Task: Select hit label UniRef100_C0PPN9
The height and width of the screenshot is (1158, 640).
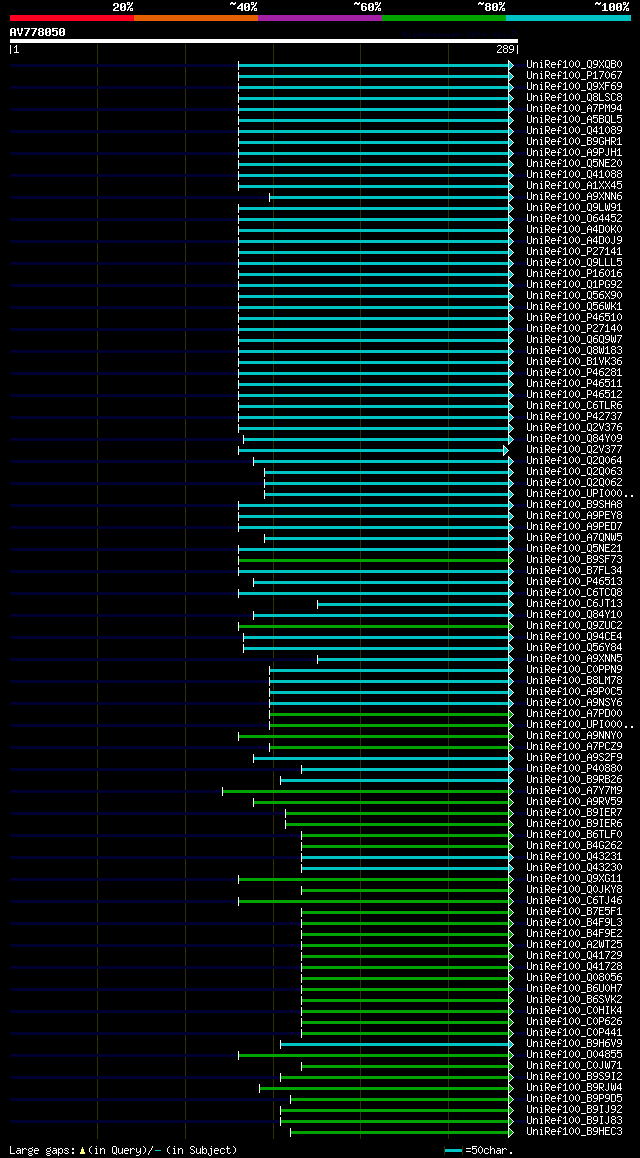Action: click(574, 670)
